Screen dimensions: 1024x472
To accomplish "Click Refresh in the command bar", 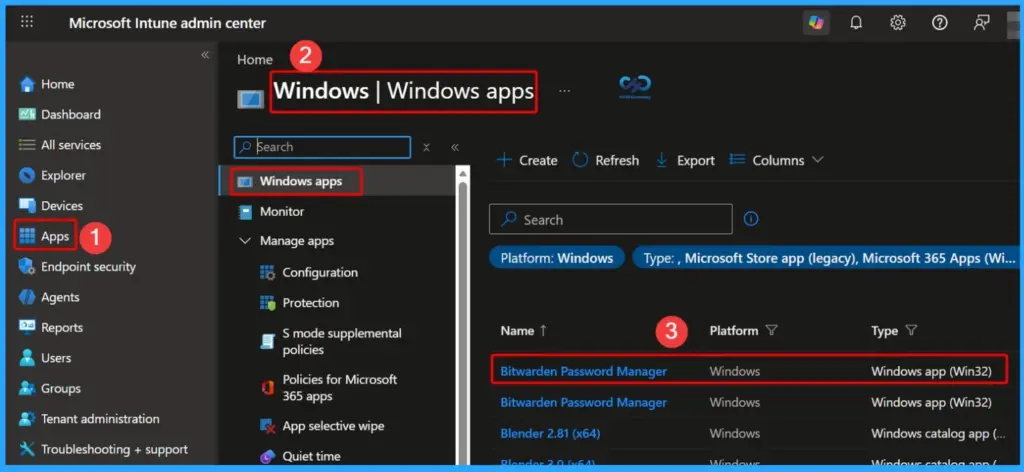I will (605, 161).
